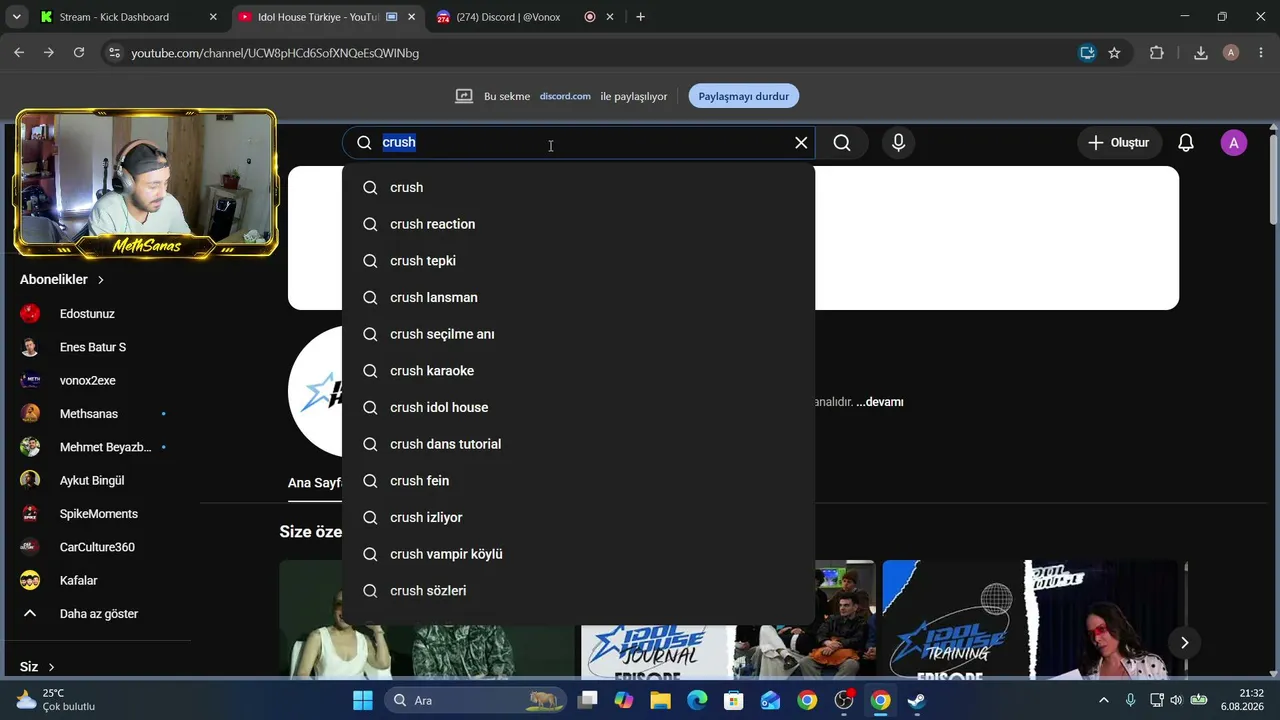
Task: Open Microsoft Store from the taskbar
Action: (x=734, y=700)
